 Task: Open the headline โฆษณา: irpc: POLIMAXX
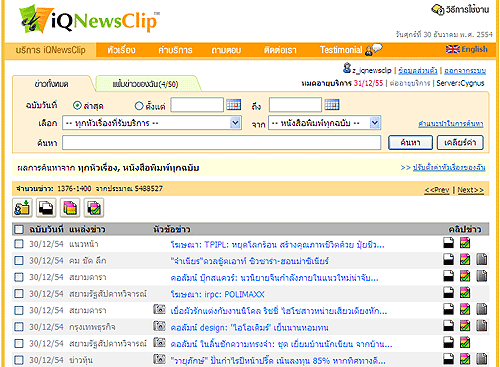[x=217, y=294]
